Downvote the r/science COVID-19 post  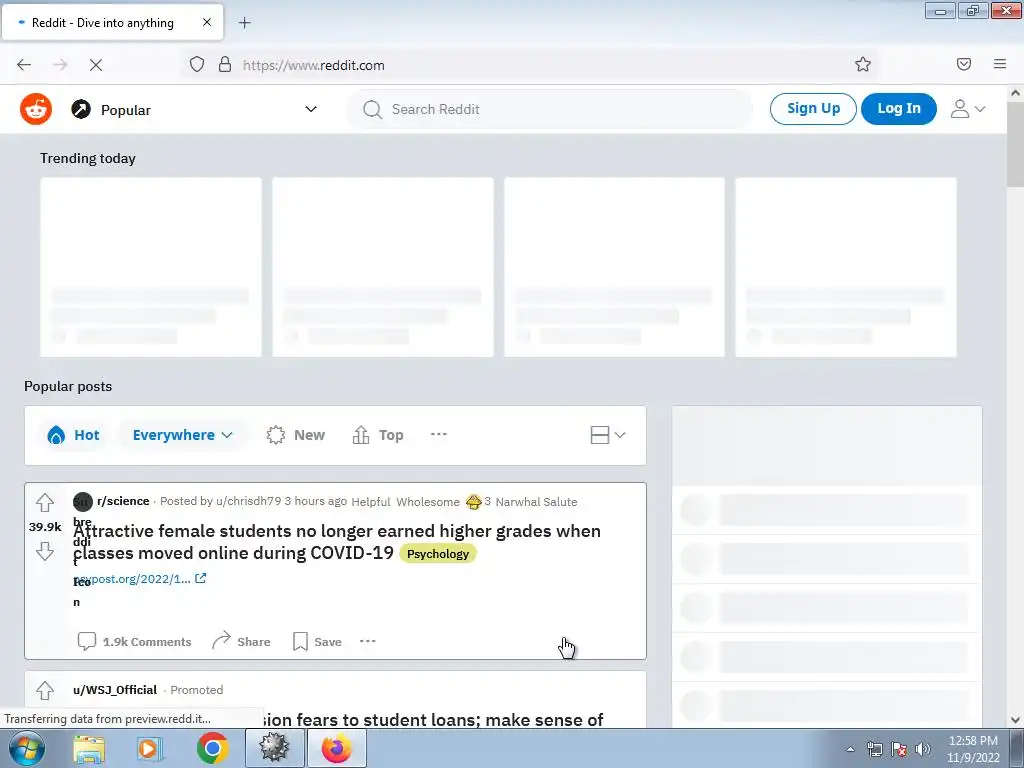point(45,551)
